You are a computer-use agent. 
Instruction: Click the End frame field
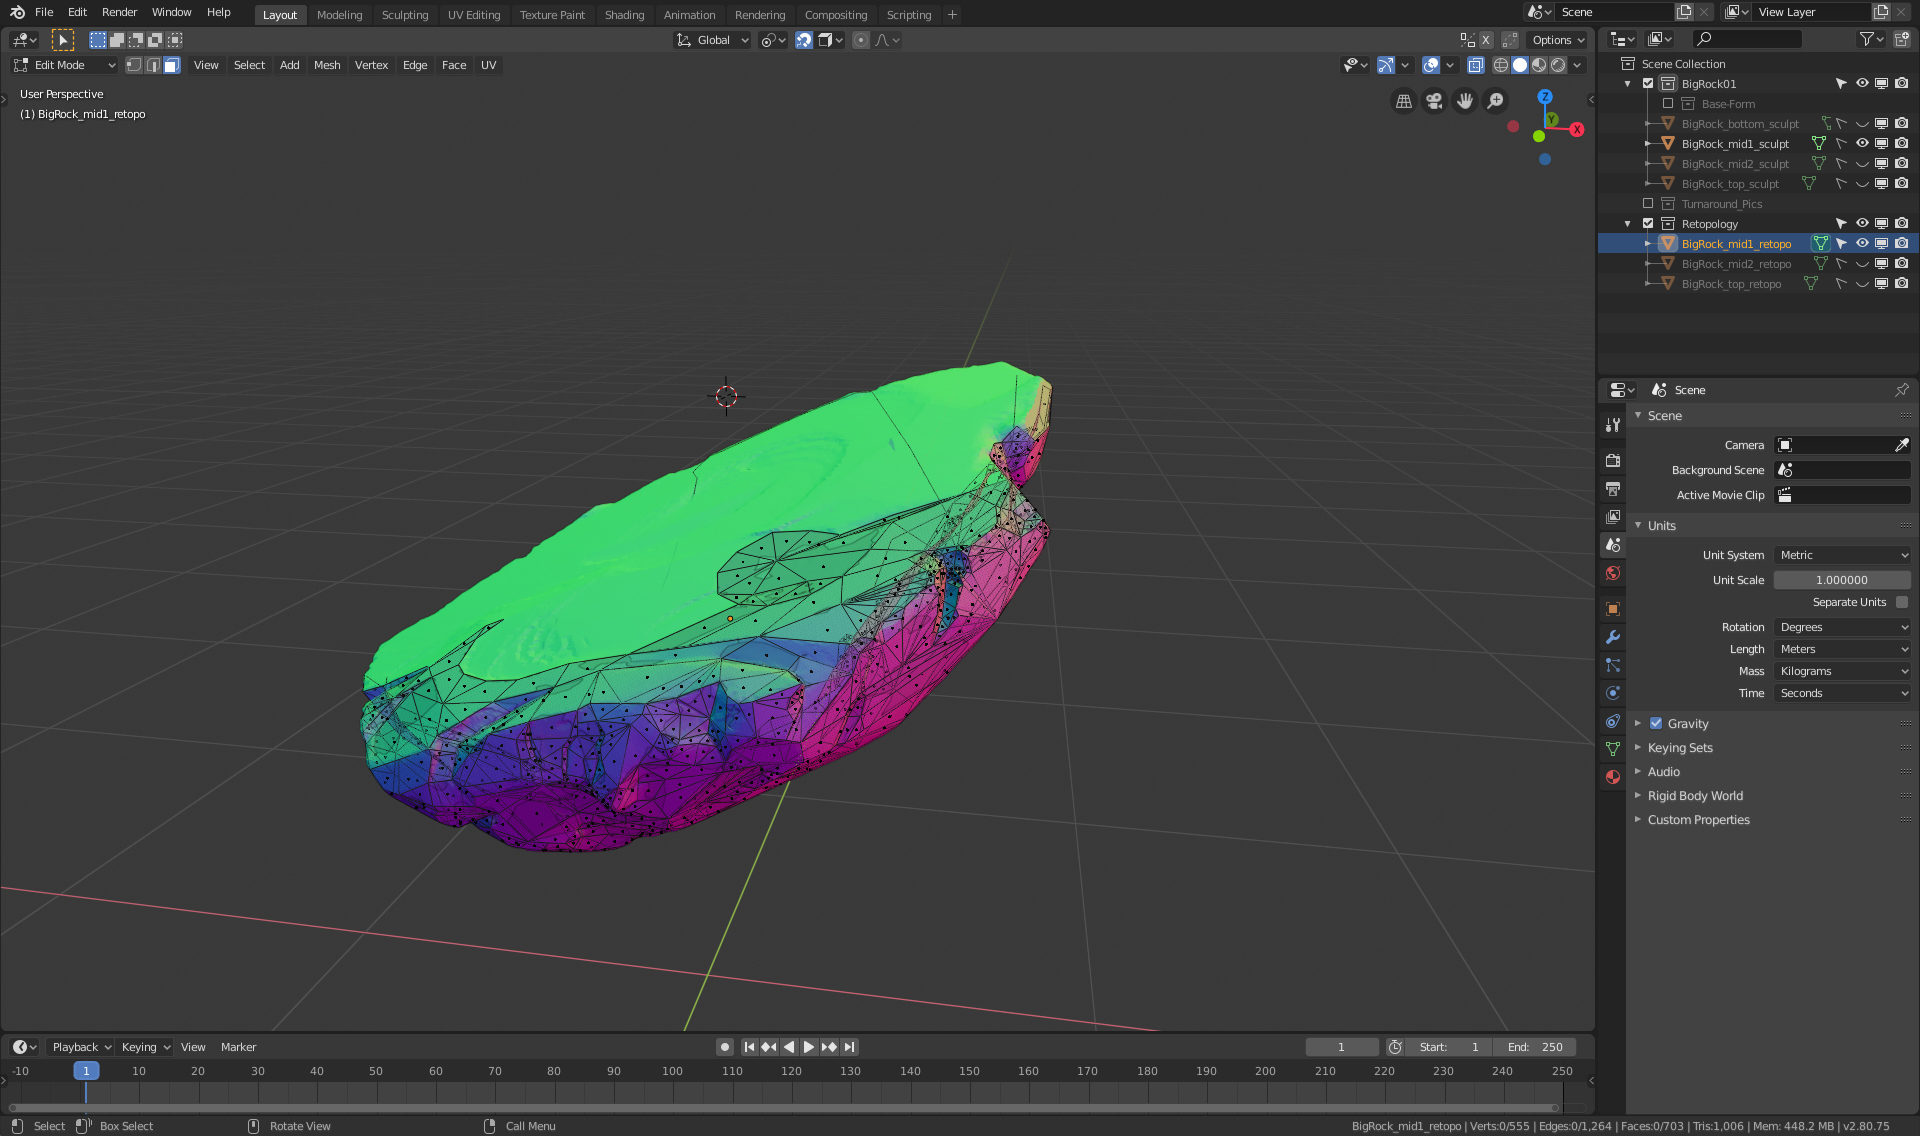[1535, 1047]
